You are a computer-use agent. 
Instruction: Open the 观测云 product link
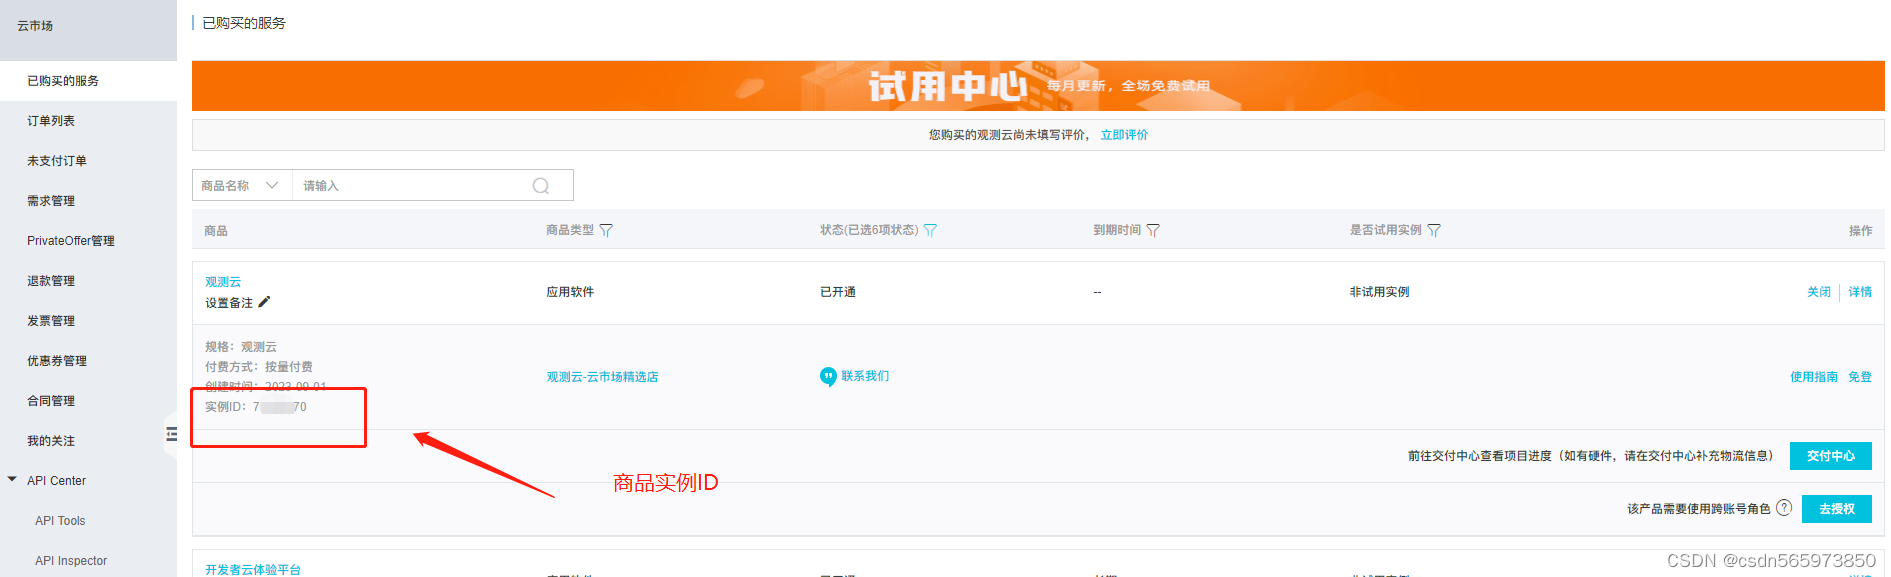tap(223, 282)
